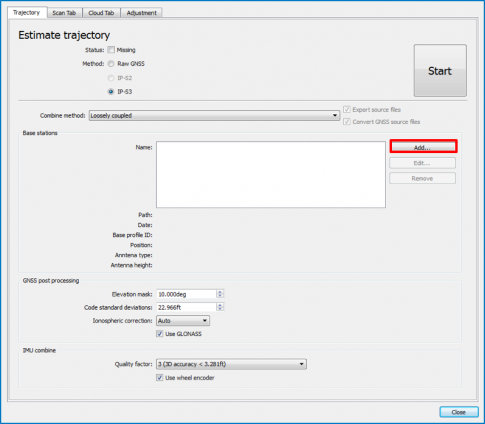Image resolution: width=485 pixels, height=424 pixels.
Task: Open the Quality factor dropdown
Action: pyautogui.click(x=231, y=364)
